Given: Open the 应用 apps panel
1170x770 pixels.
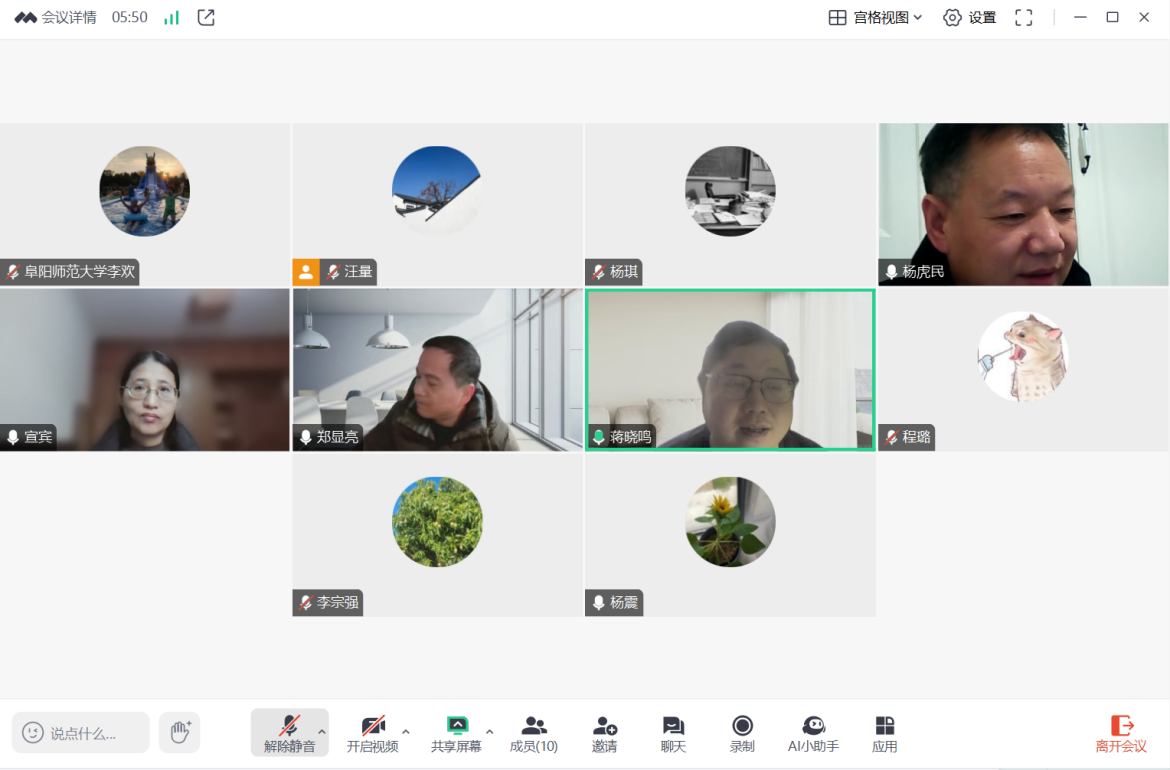Looking at the screenshot, I should [884, 733].
